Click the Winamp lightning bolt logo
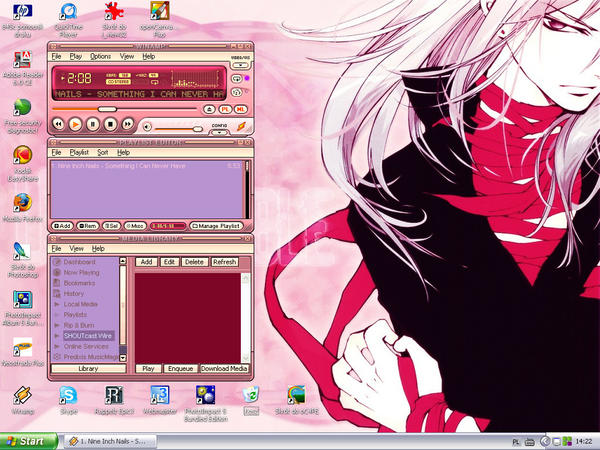This screenshot has width=600, height=450. (x=241, y=126)
